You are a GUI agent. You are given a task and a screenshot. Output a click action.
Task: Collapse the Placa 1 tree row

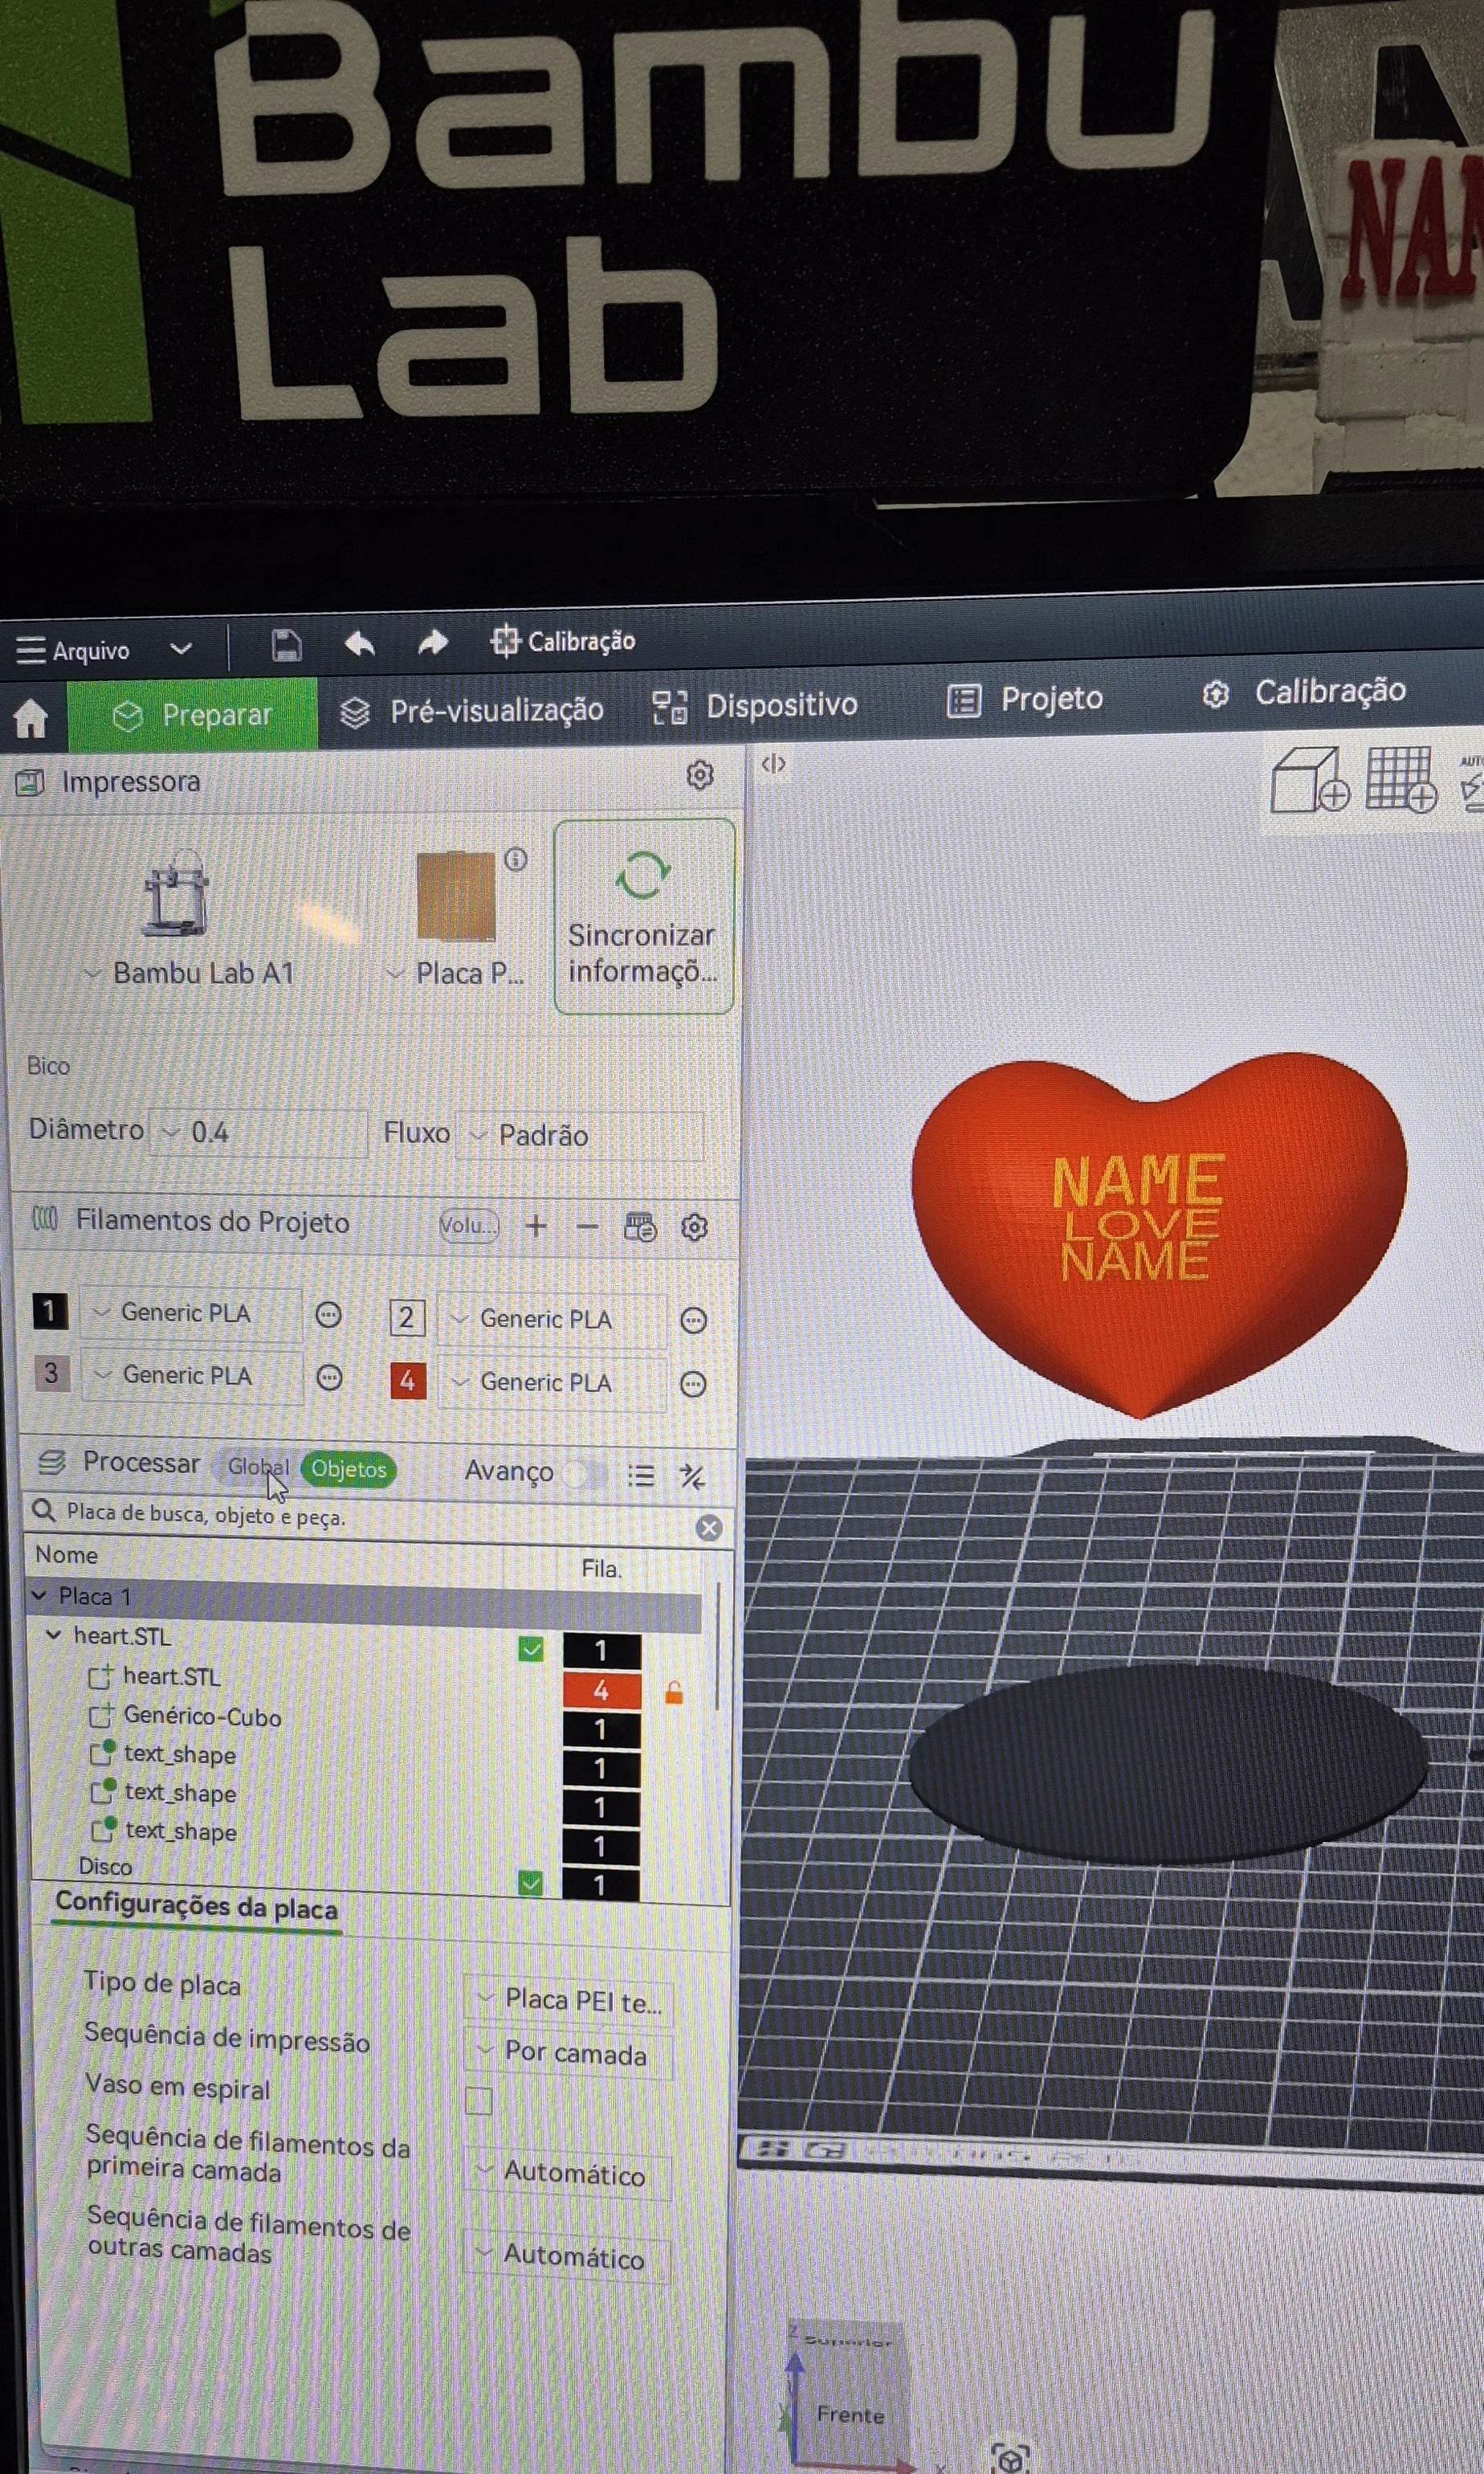(x=39, y=1595)
